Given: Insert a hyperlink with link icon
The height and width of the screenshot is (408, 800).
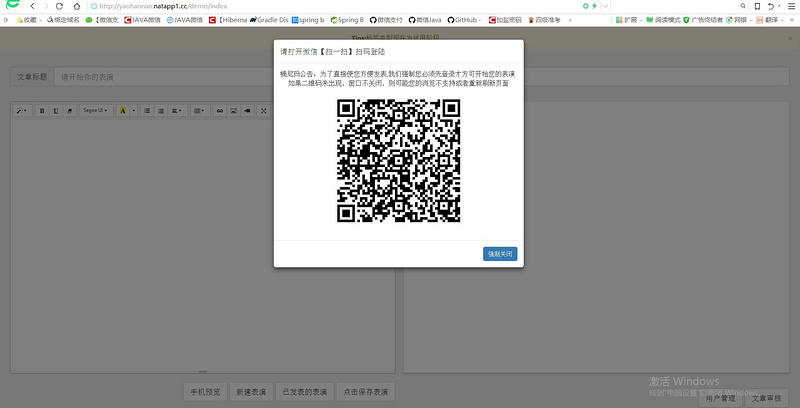Looking at the screenshot, I should click(220, 111).
